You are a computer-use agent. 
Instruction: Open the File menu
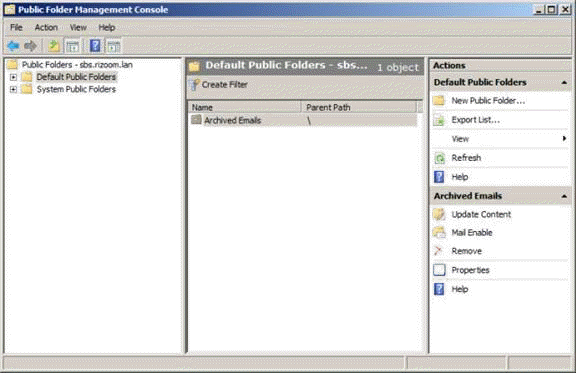(x=16, y=28)
